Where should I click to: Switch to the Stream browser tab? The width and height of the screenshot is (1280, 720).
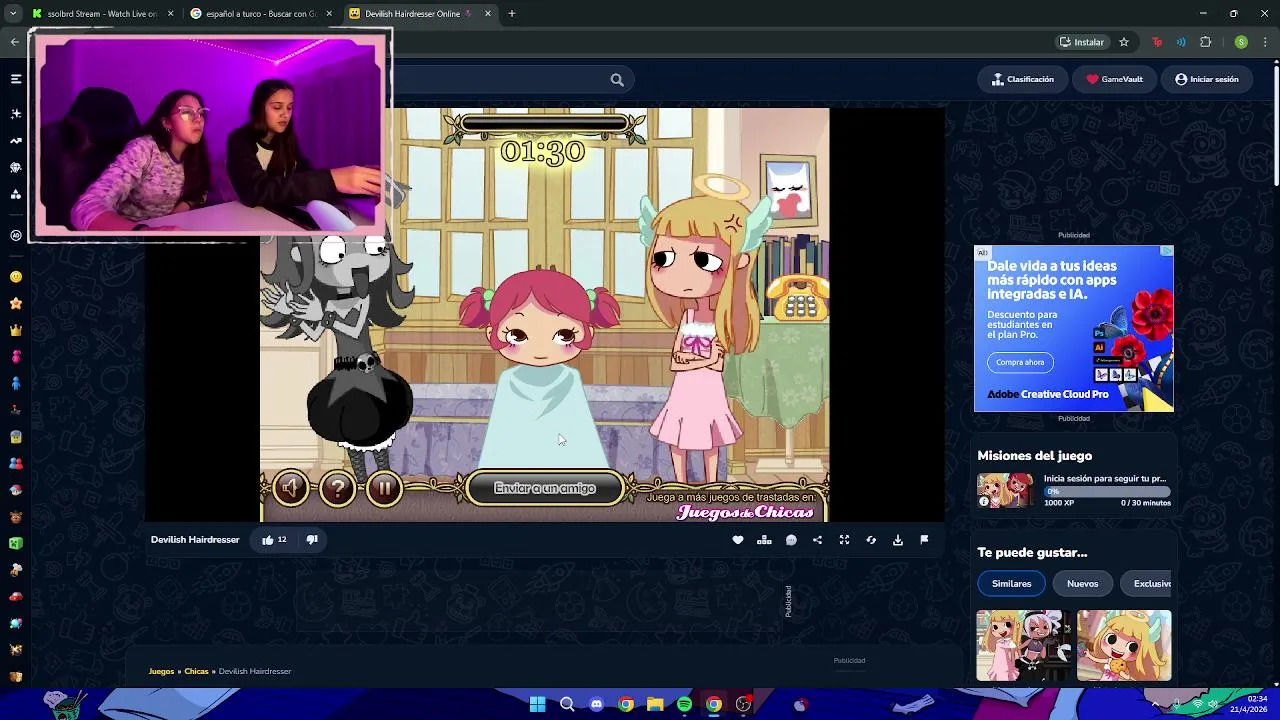102,14
